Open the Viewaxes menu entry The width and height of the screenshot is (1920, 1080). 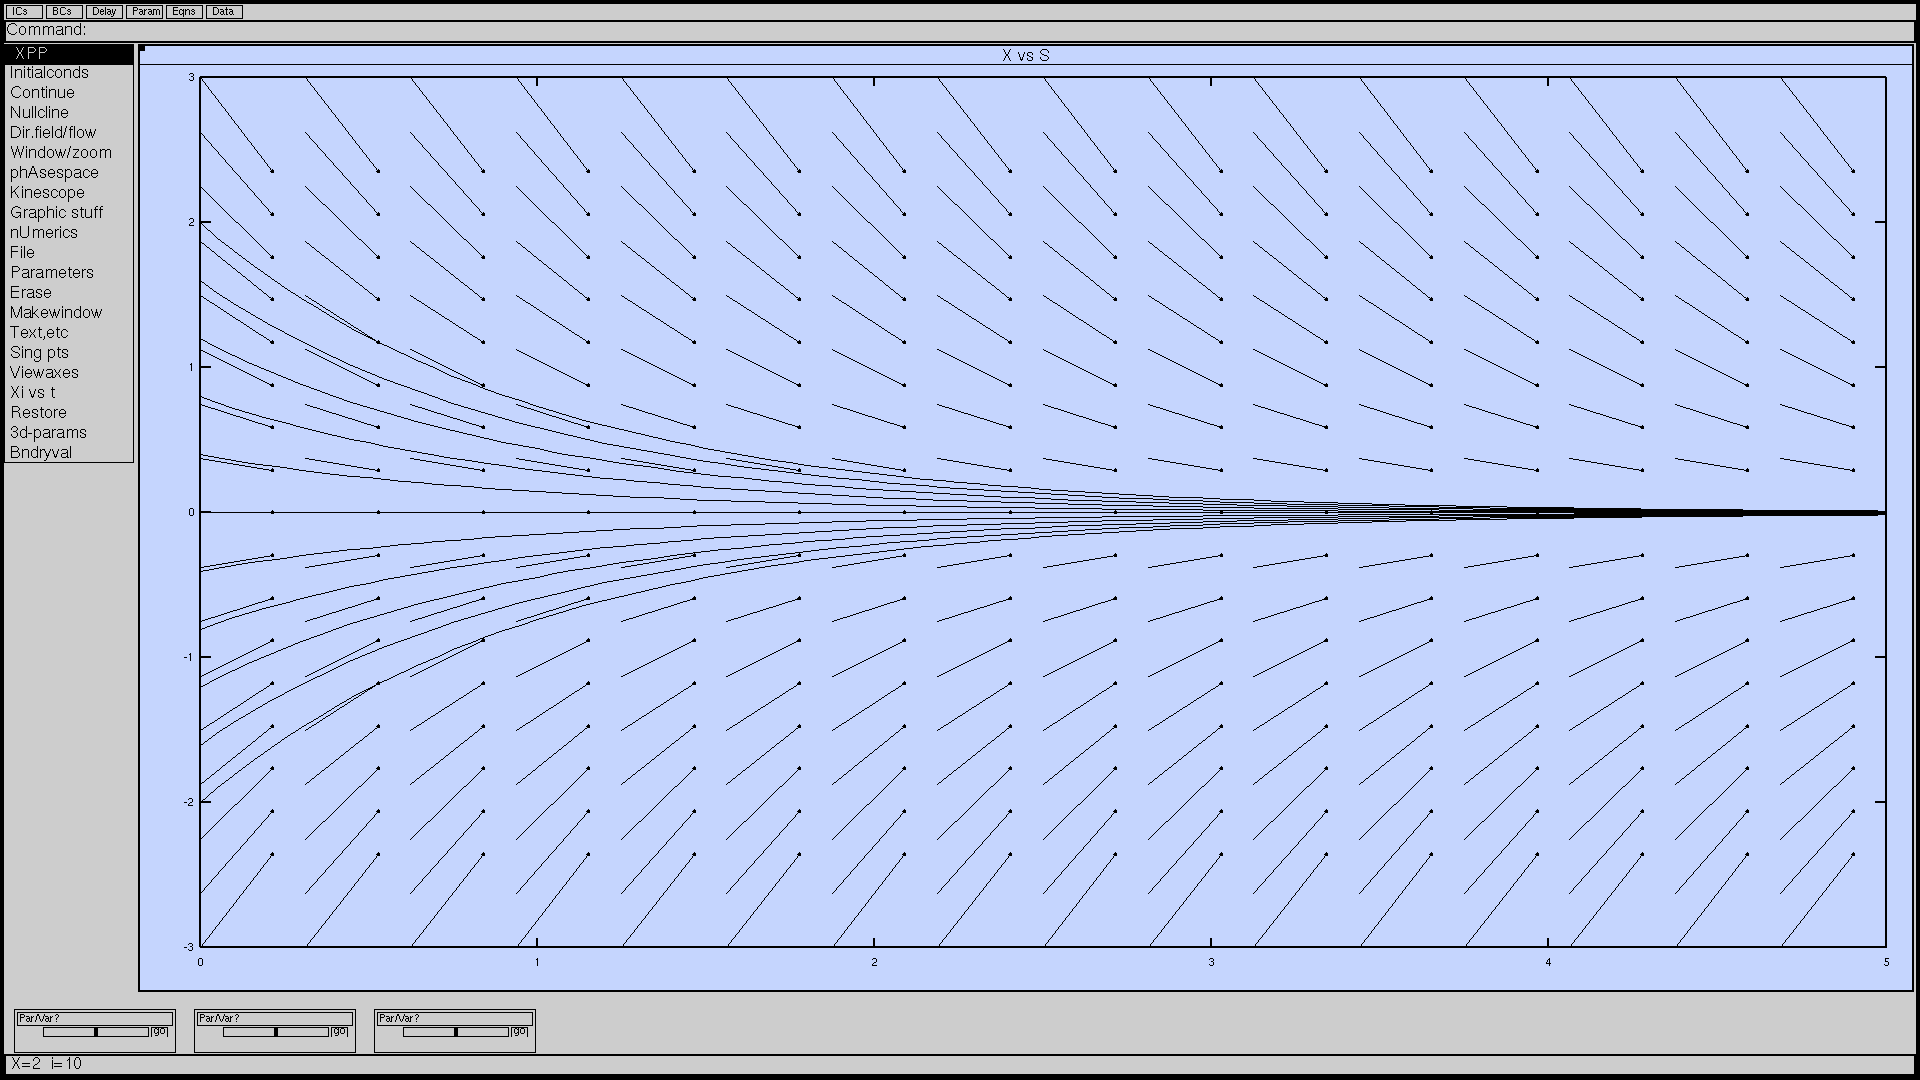click(x=69, y=373)
